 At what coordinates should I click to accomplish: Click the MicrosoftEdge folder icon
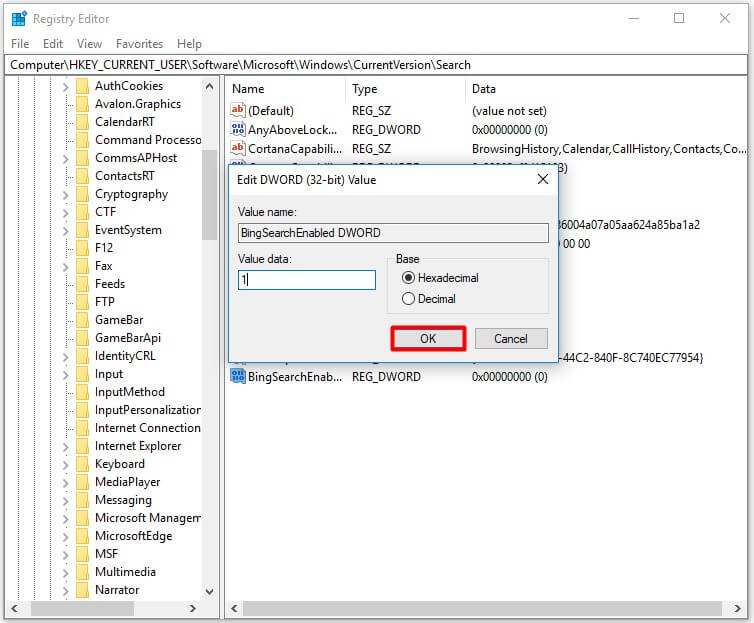click(x=83, y=536)
